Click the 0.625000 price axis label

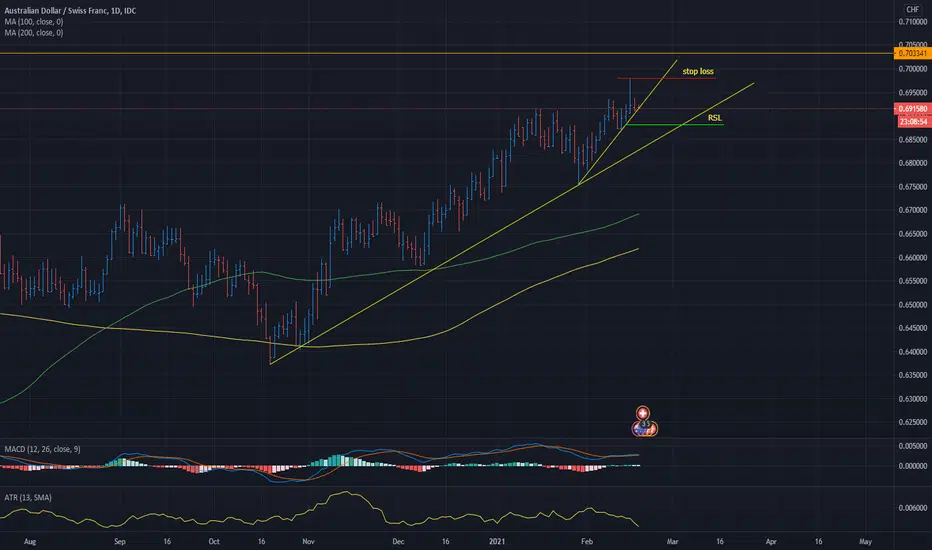(912, 422)
